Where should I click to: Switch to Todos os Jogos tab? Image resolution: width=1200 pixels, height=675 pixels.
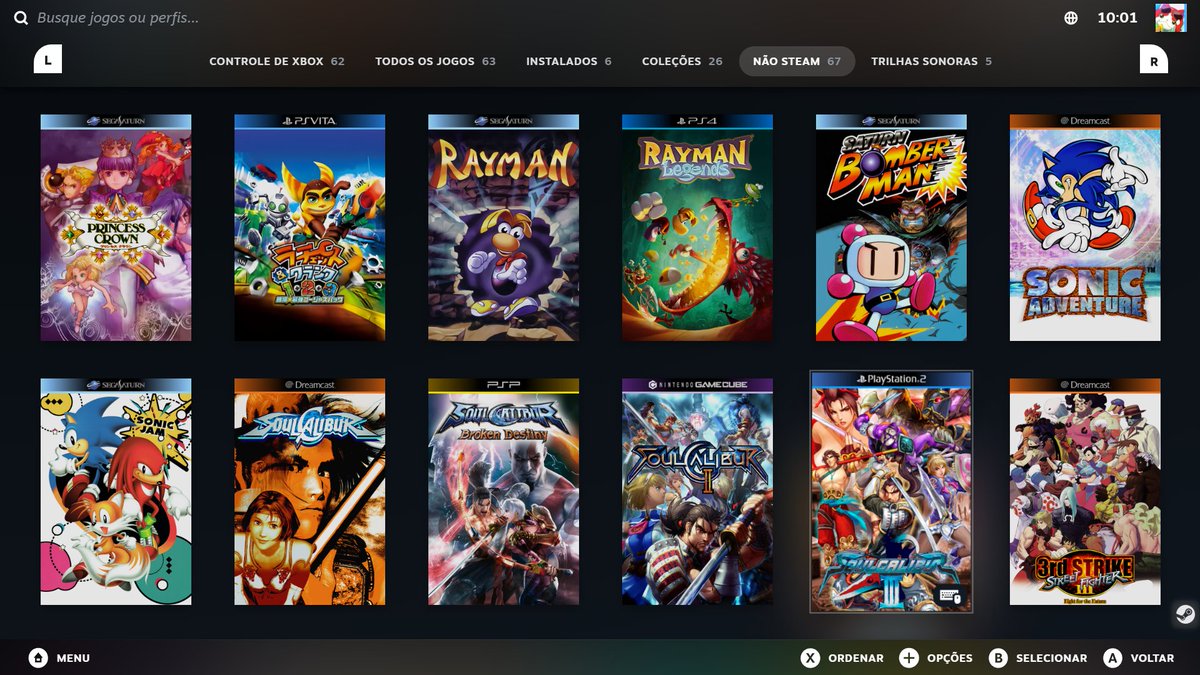pyautogui.click(x=435, y=61)
